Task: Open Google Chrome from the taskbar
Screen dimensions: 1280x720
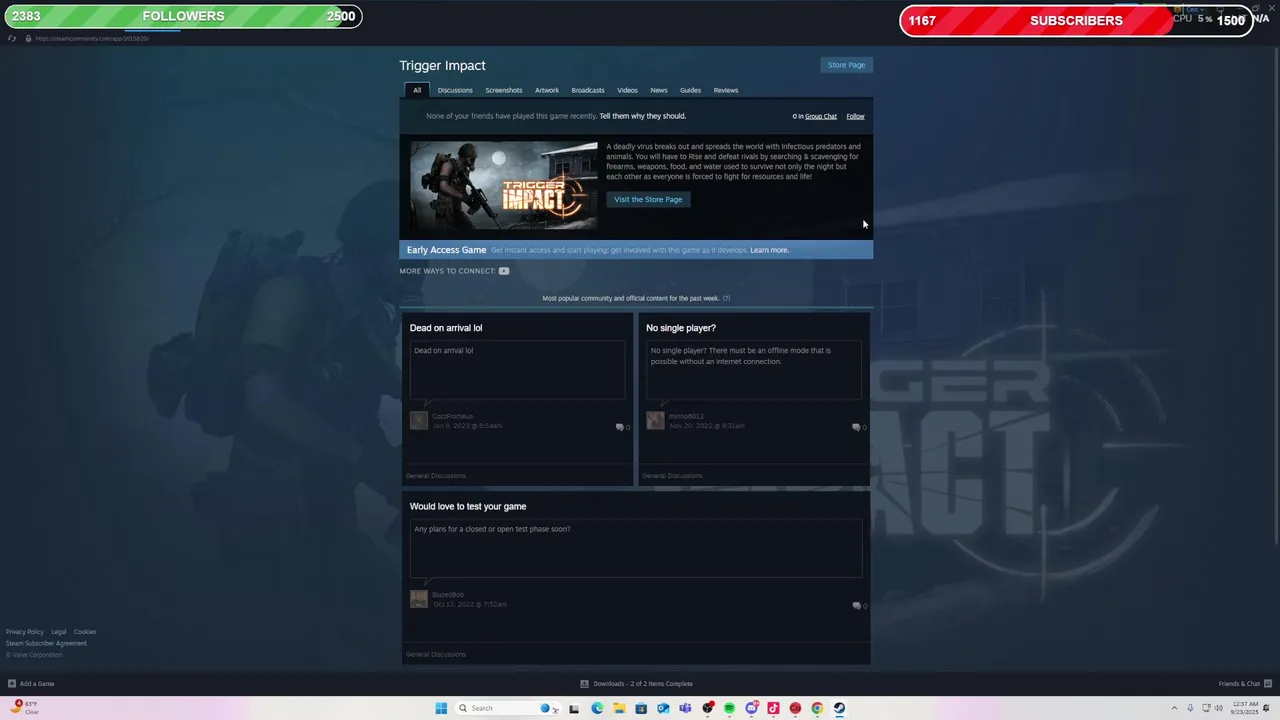Action: tap(817, 708)
